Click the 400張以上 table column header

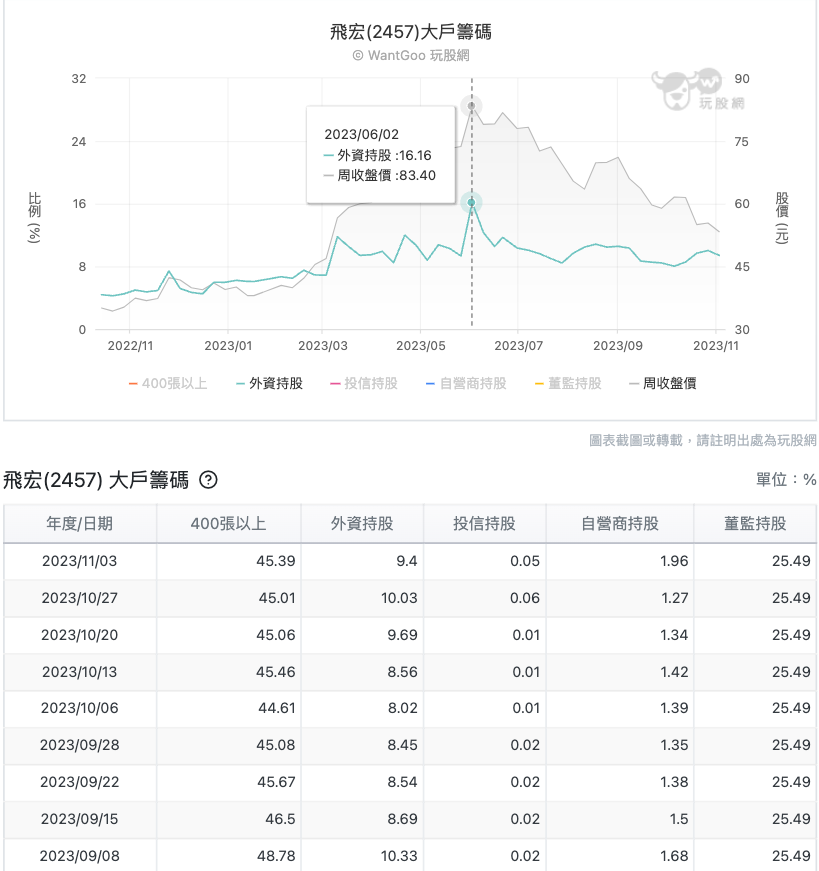click(229, 523)
